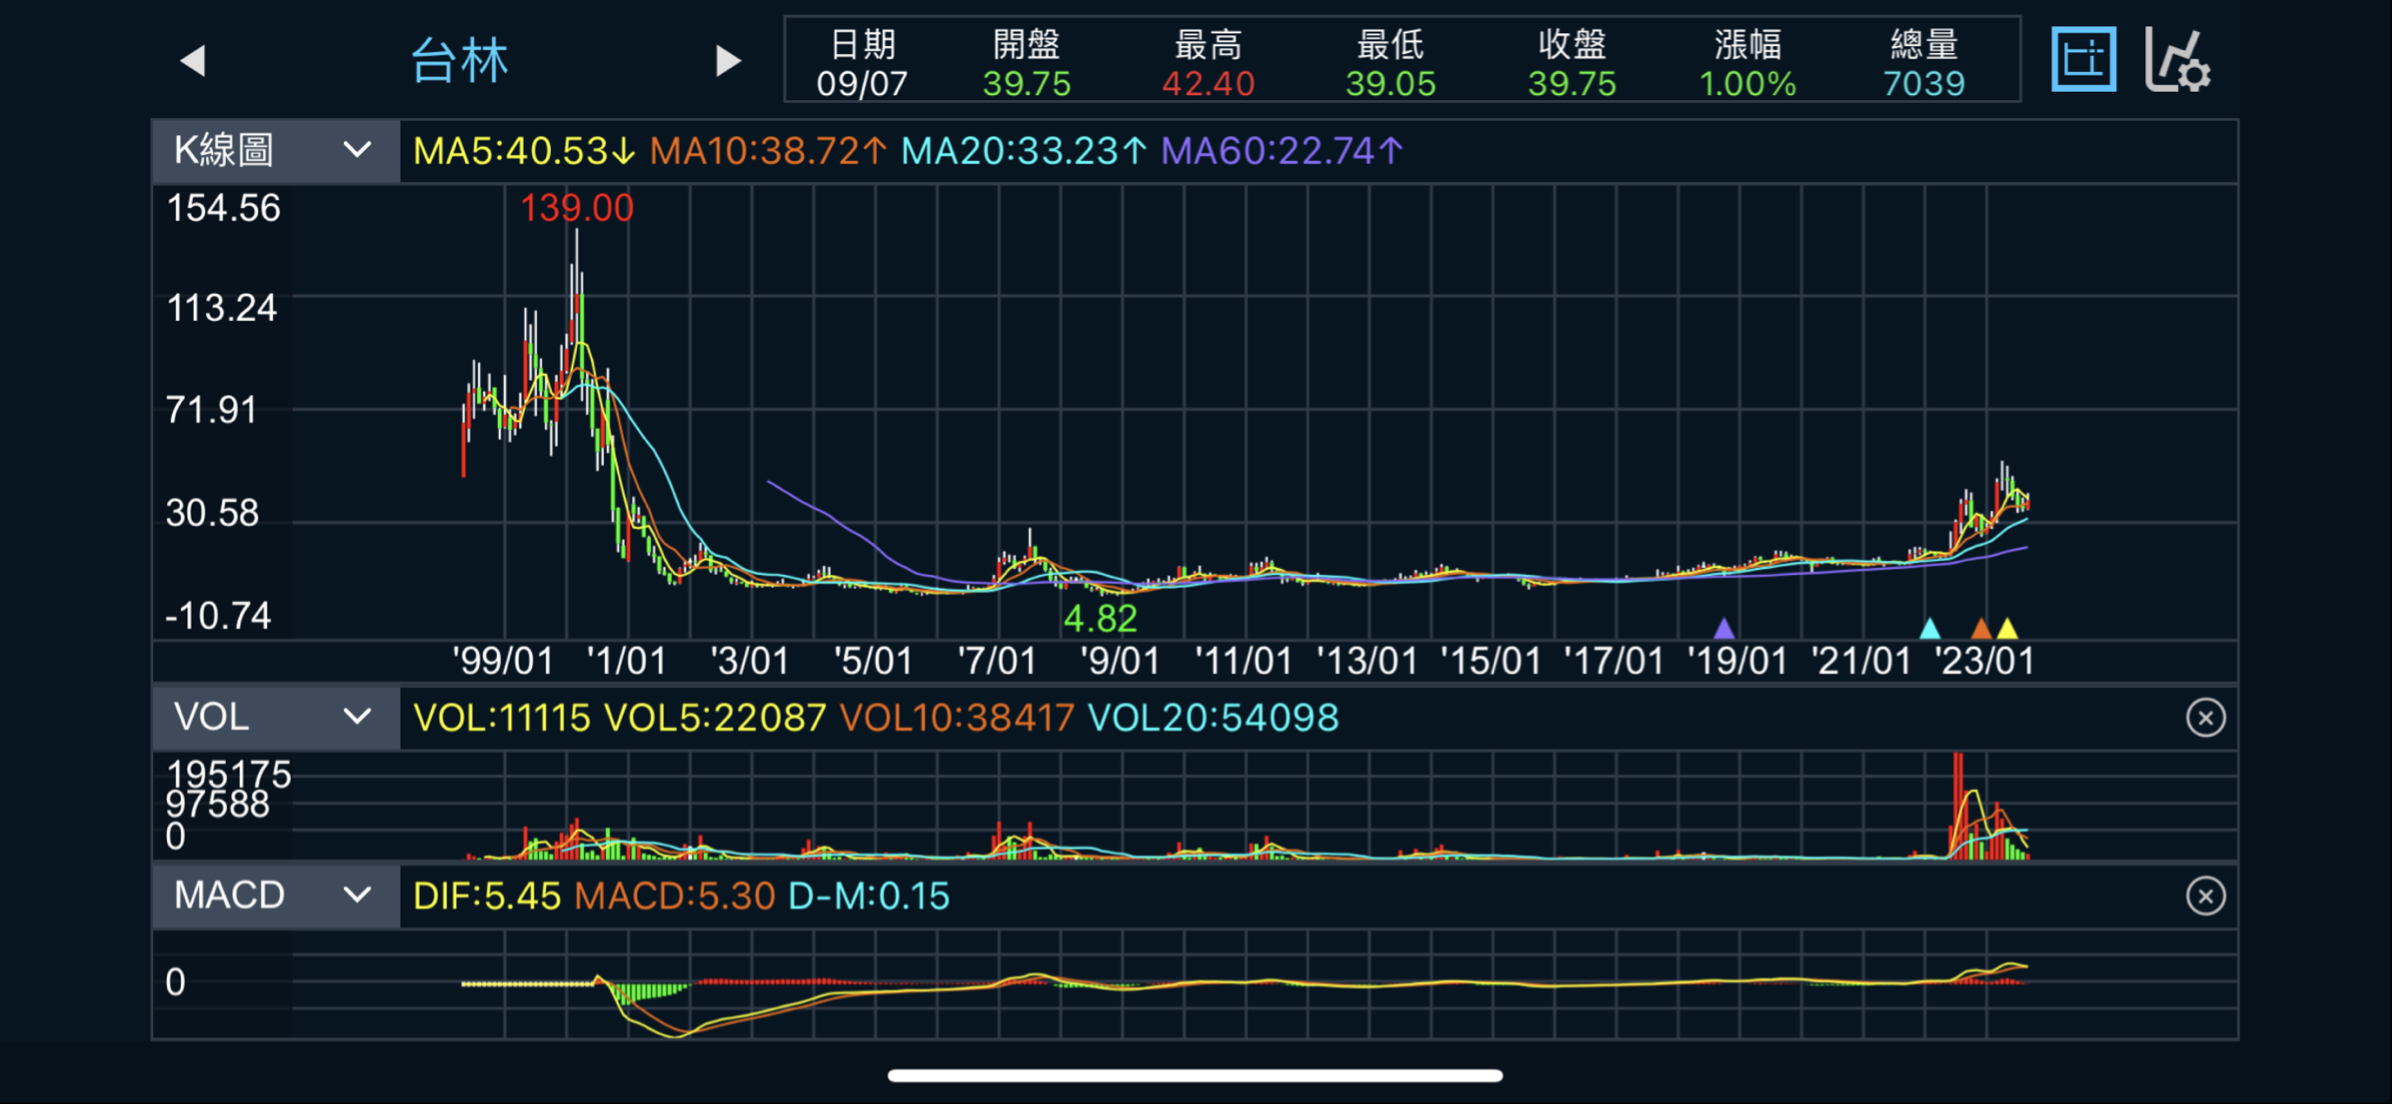Open the MACD indicator dropdown
2392x1104 pixels.
click(275, 896)
